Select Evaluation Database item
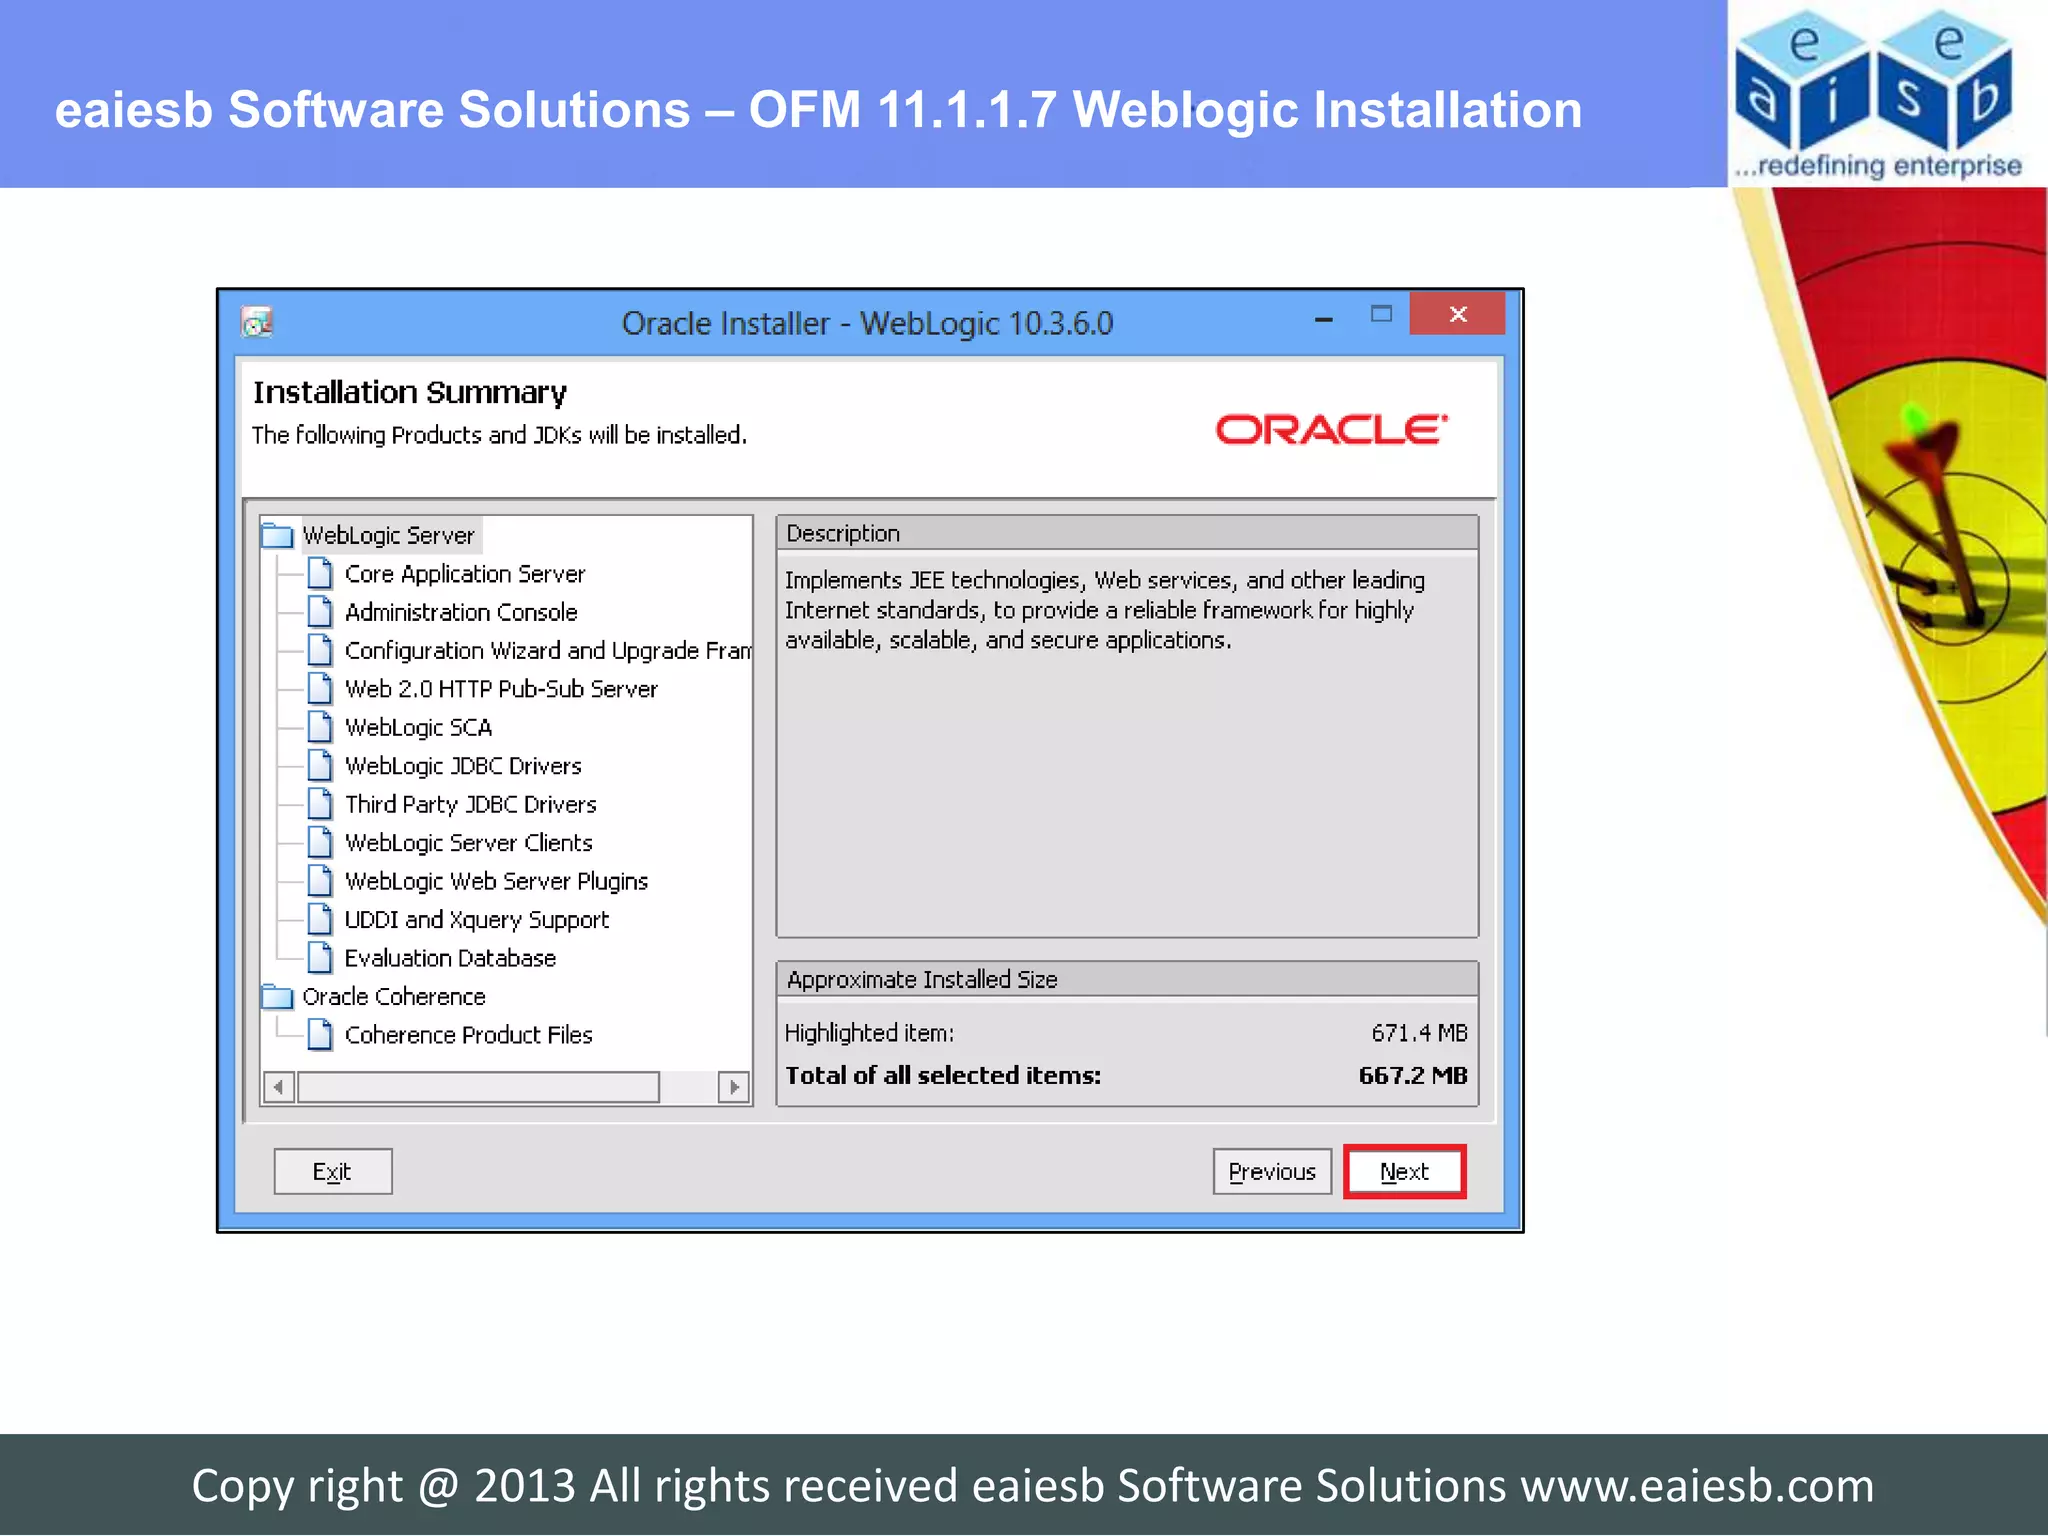This screenshot has height=1536, width=2048. tap(450, 958)
